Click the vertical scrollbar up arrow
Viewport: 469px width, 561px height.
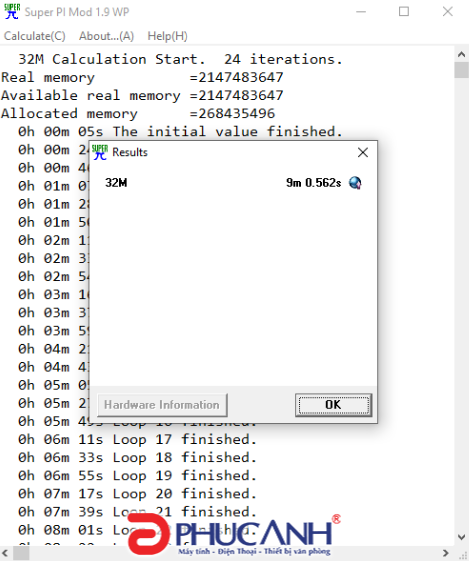coord(461,54)
